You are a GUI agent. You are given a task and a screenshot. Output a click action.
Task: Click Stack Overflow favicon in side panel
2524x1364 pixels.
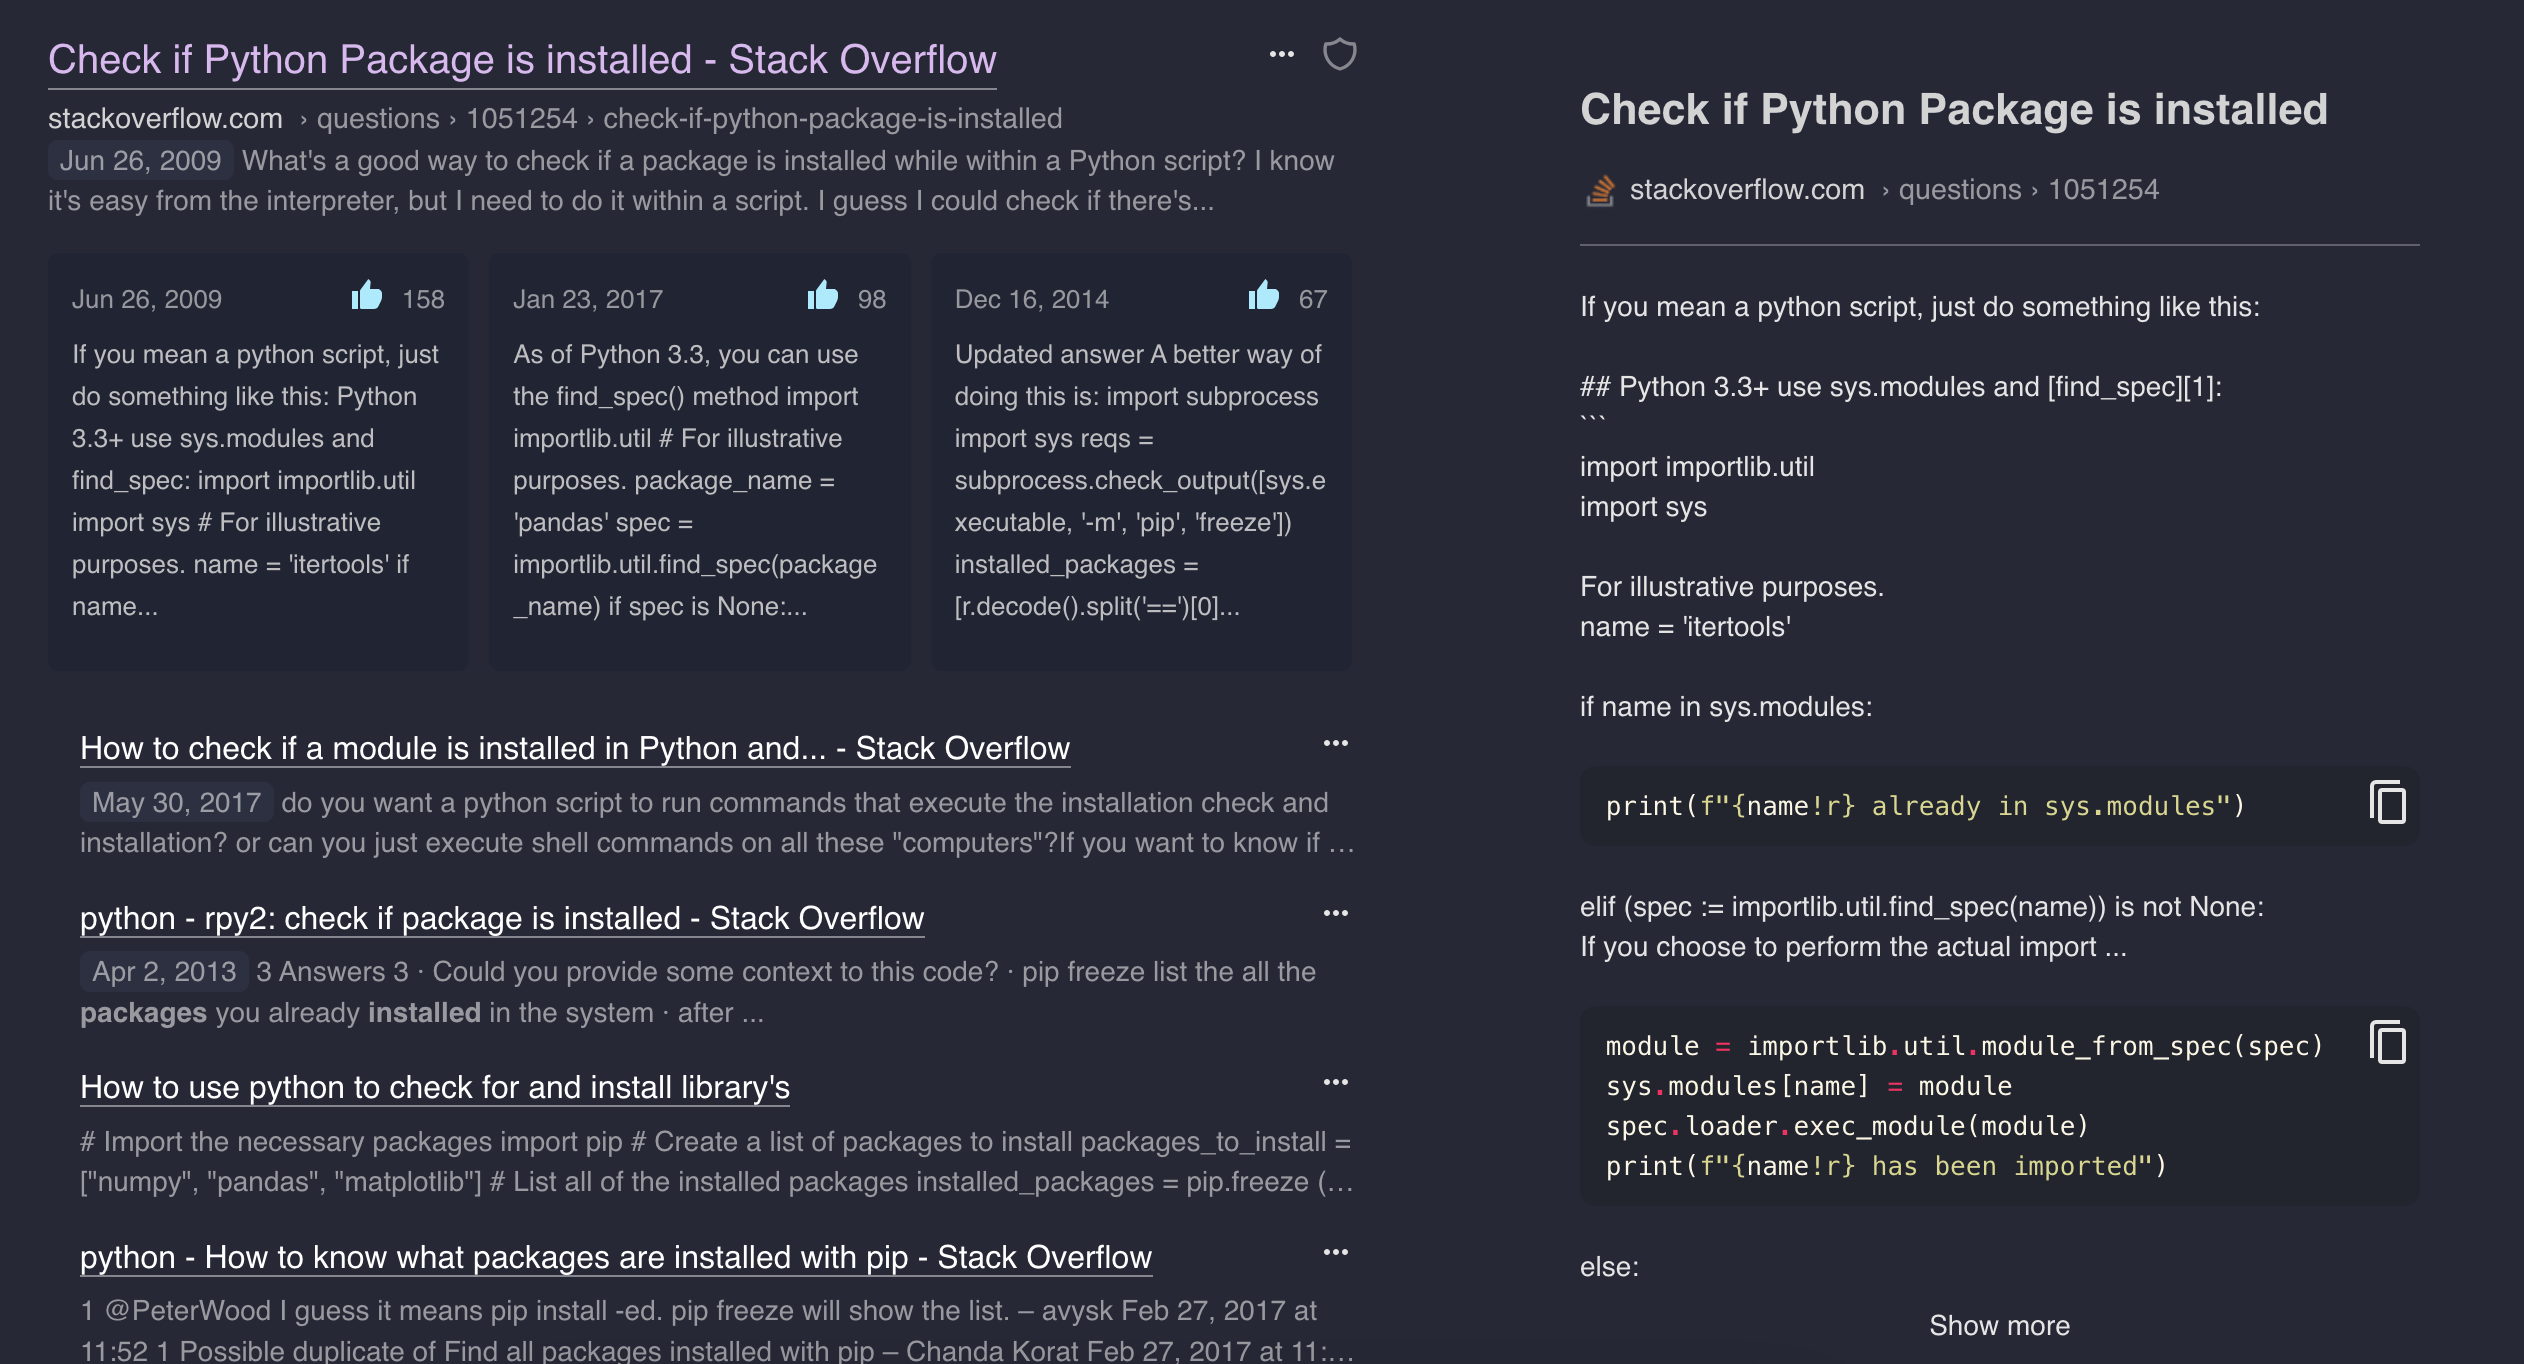coord(1600,190)
